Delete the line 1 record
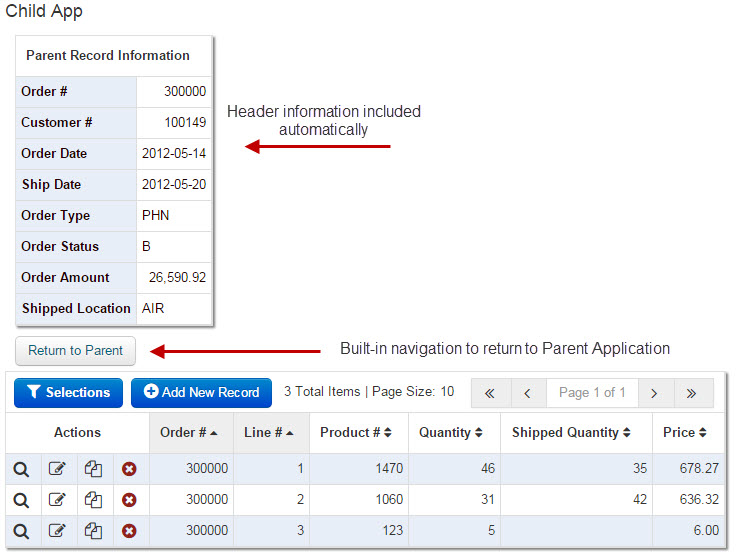Screen dimensions: 741x557 click(129, 469)
